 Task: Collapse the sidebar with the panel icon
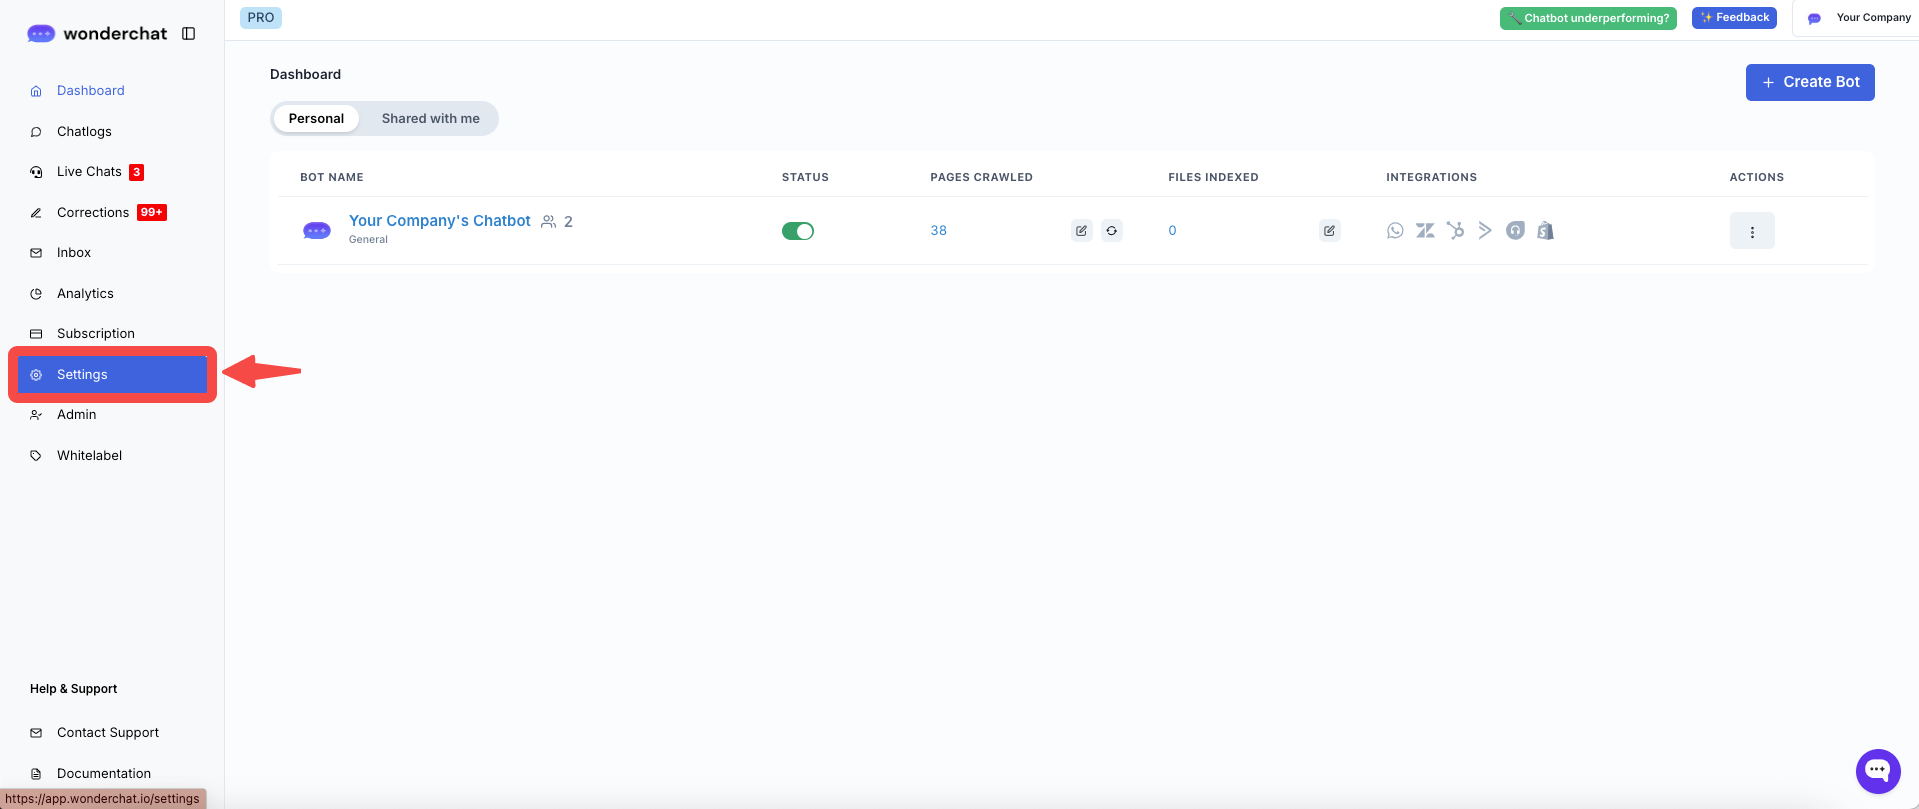click(x=188, y=34)
